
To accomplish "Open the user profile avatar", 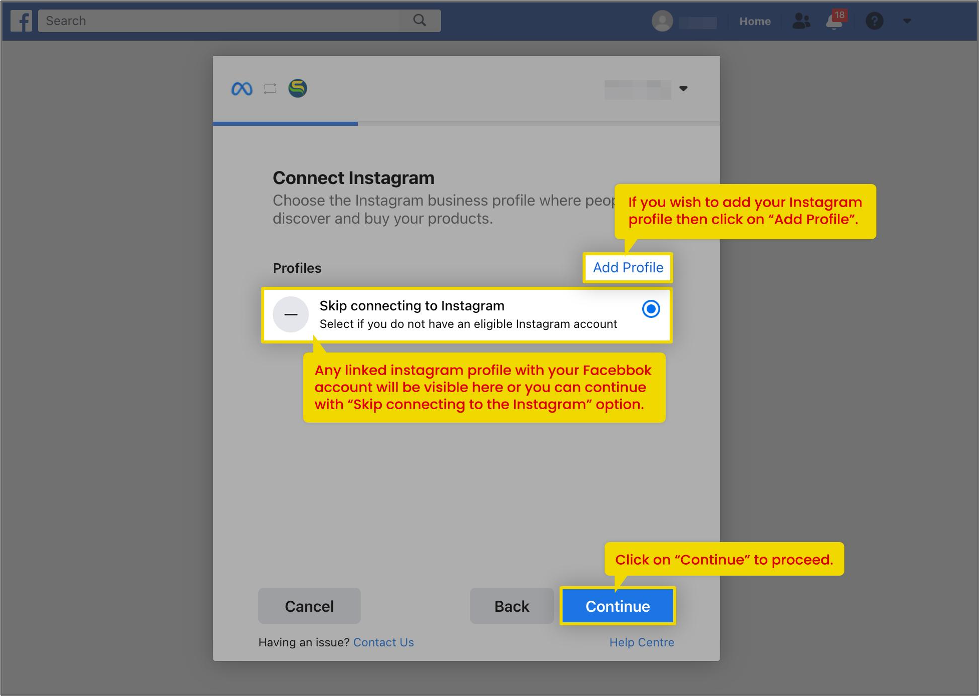I will click(662, 21).
